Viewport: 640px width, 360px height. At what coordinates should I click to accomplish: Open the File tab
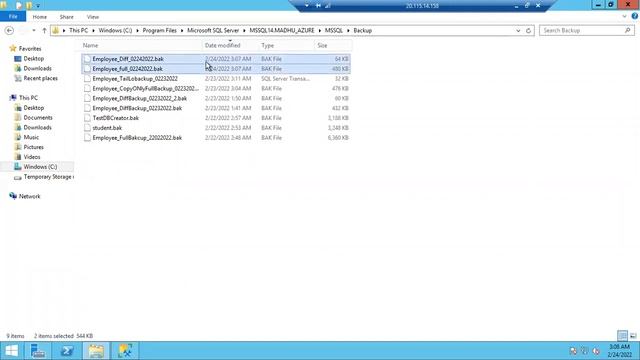click(13, 17)
